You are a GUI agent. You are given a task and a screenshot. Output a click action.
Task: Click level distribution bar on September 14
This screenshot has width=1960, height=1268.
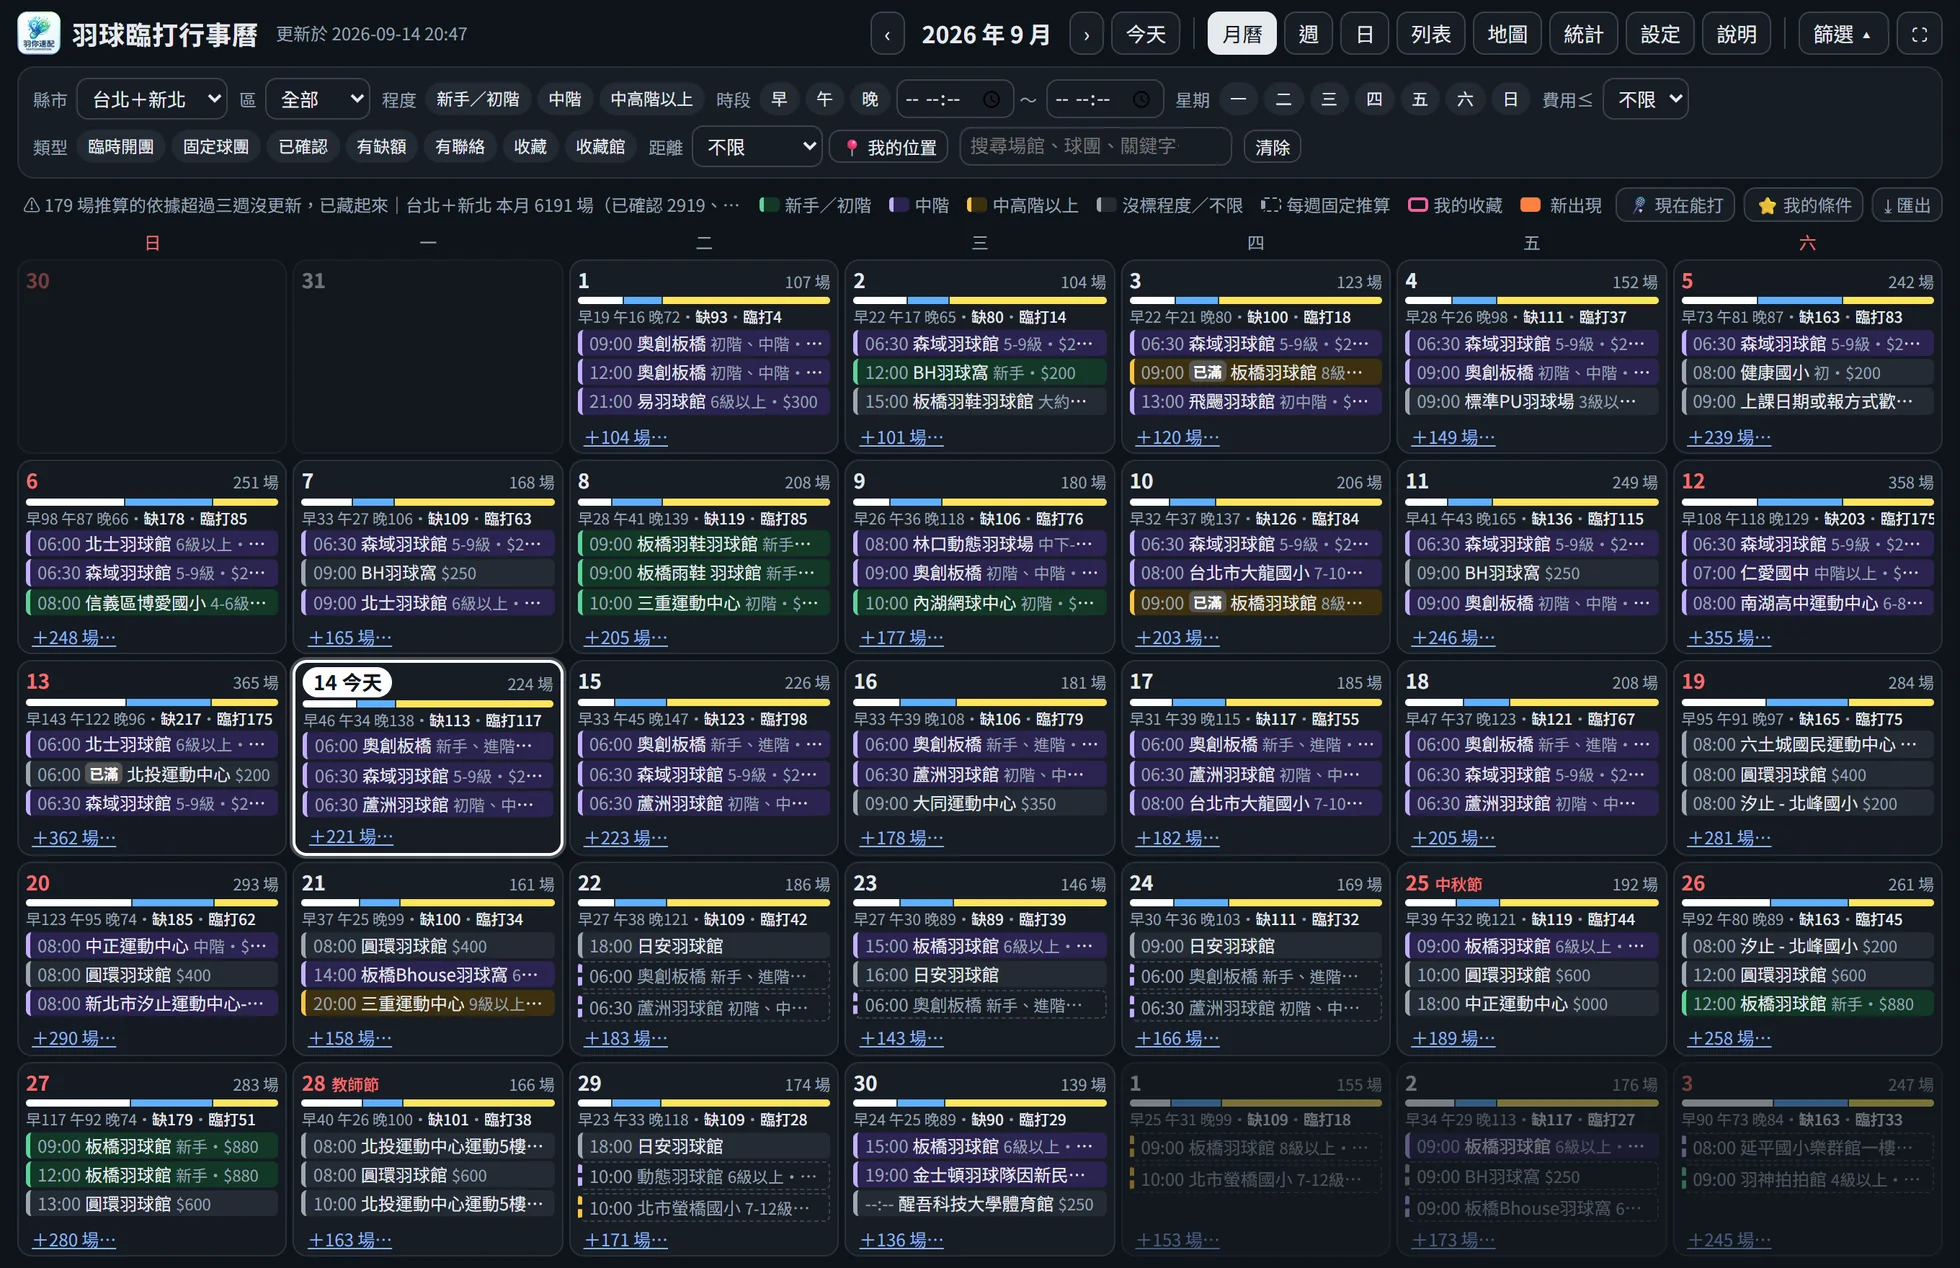coord(428,702)
